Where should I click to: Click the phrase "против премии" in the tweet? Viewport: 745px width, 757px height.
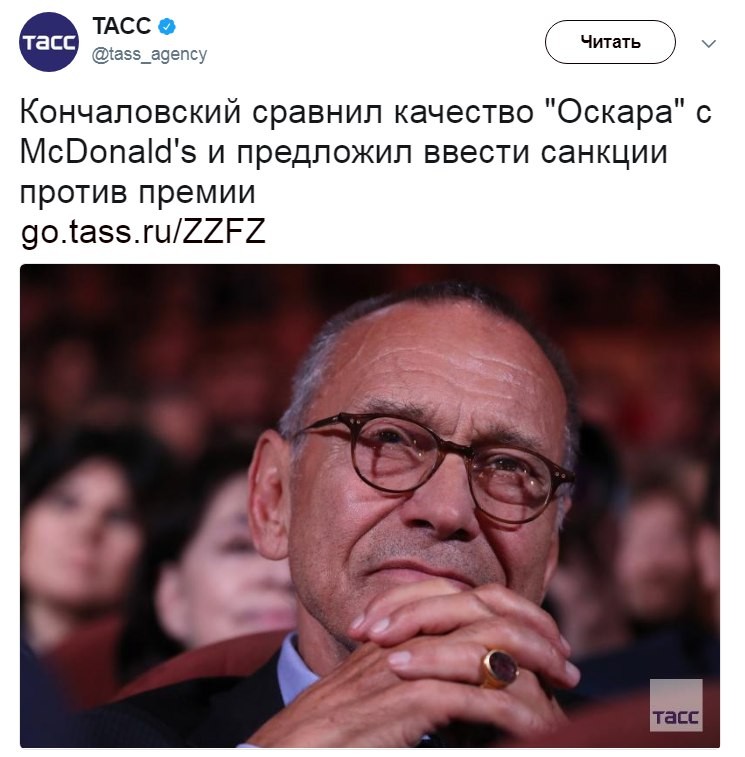(x=137, y=192)
